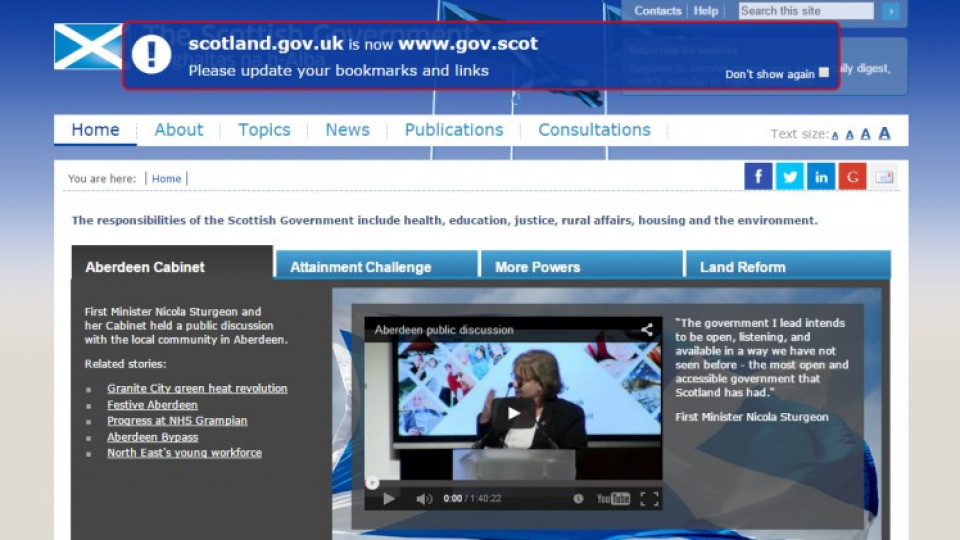Click the video progress bar scrubber

point(372,483)
